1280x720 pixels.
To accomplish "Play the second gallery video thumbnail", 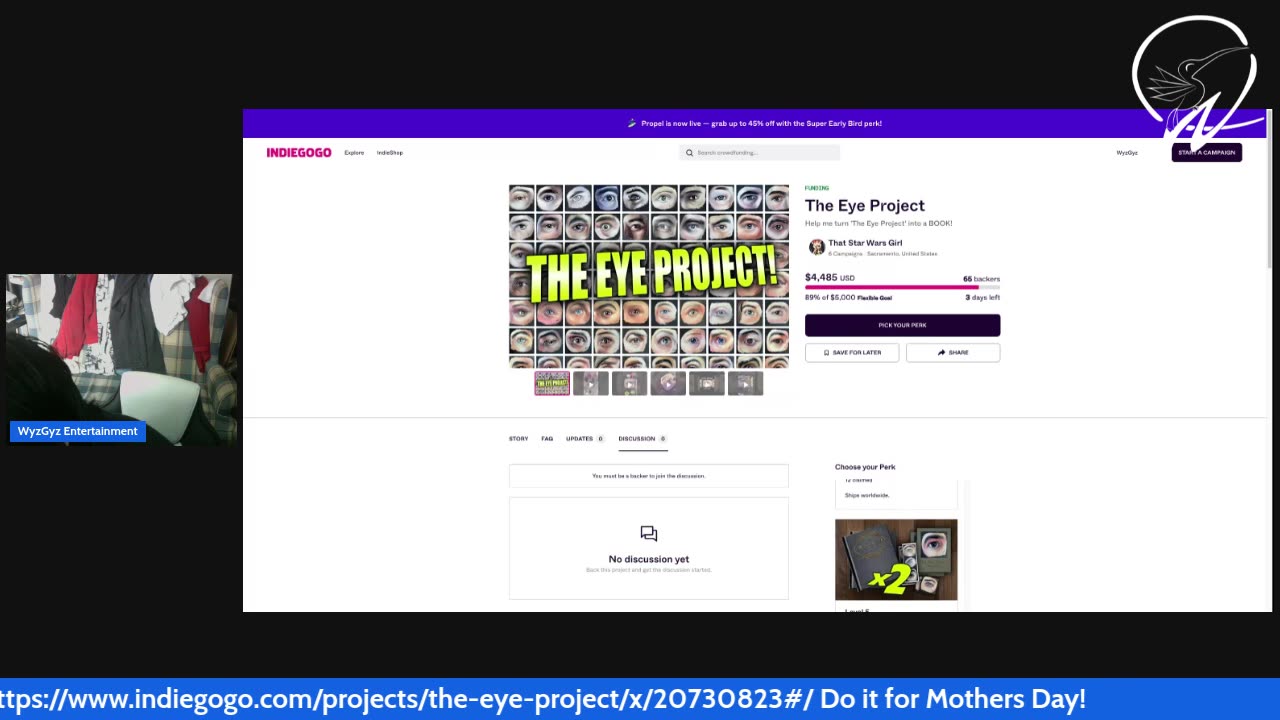I will coord(590,383).
